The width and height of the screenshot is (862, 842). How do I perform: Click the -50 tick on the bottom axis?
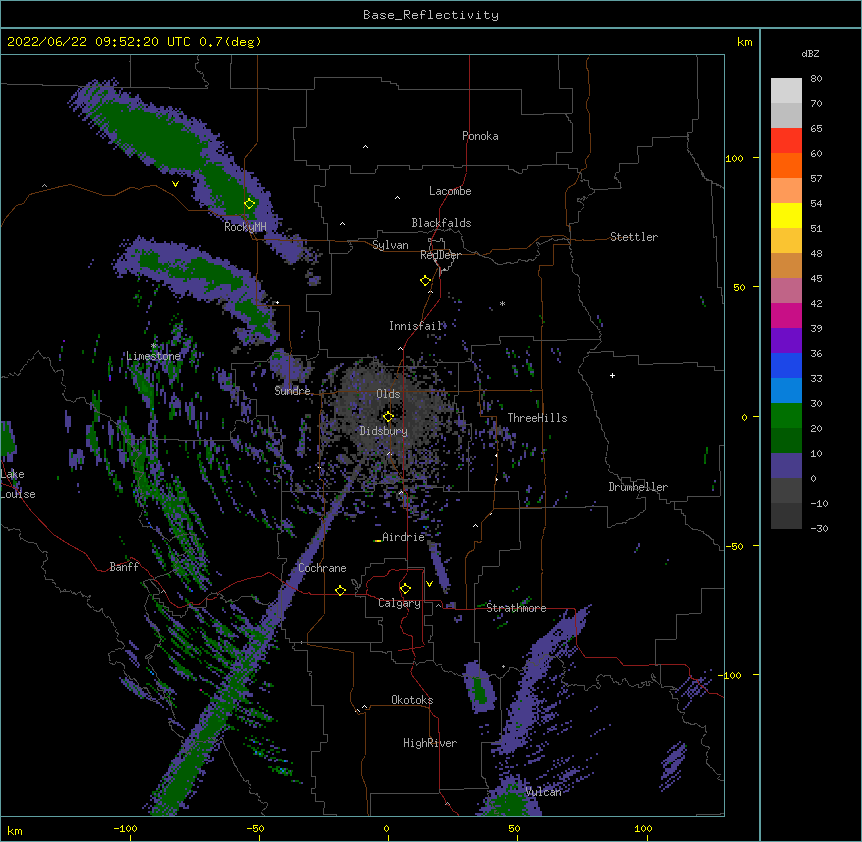(x=255, y=828)
